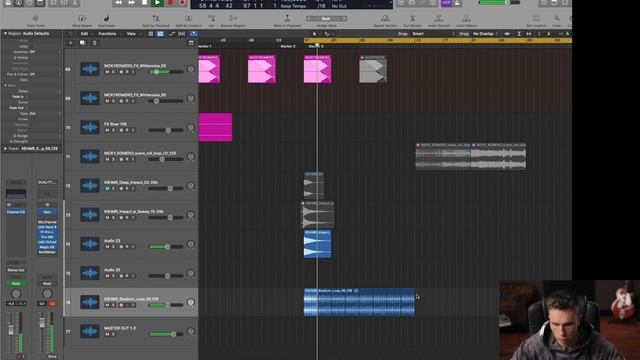Click the pan knob on the Audio 25 track

[x=190, y=273]
